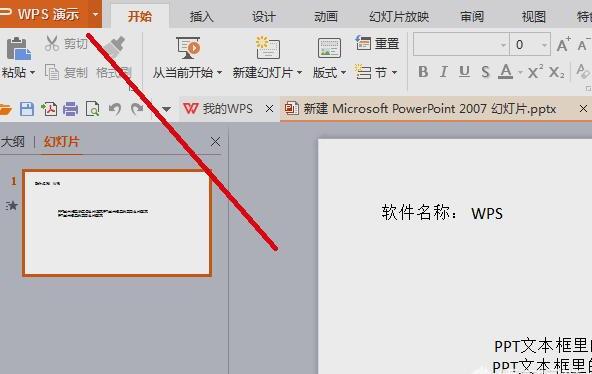This screenshot has height=374, width=592.
Task: Open the WPS 演示 application menu
Action: click(43, 14)
